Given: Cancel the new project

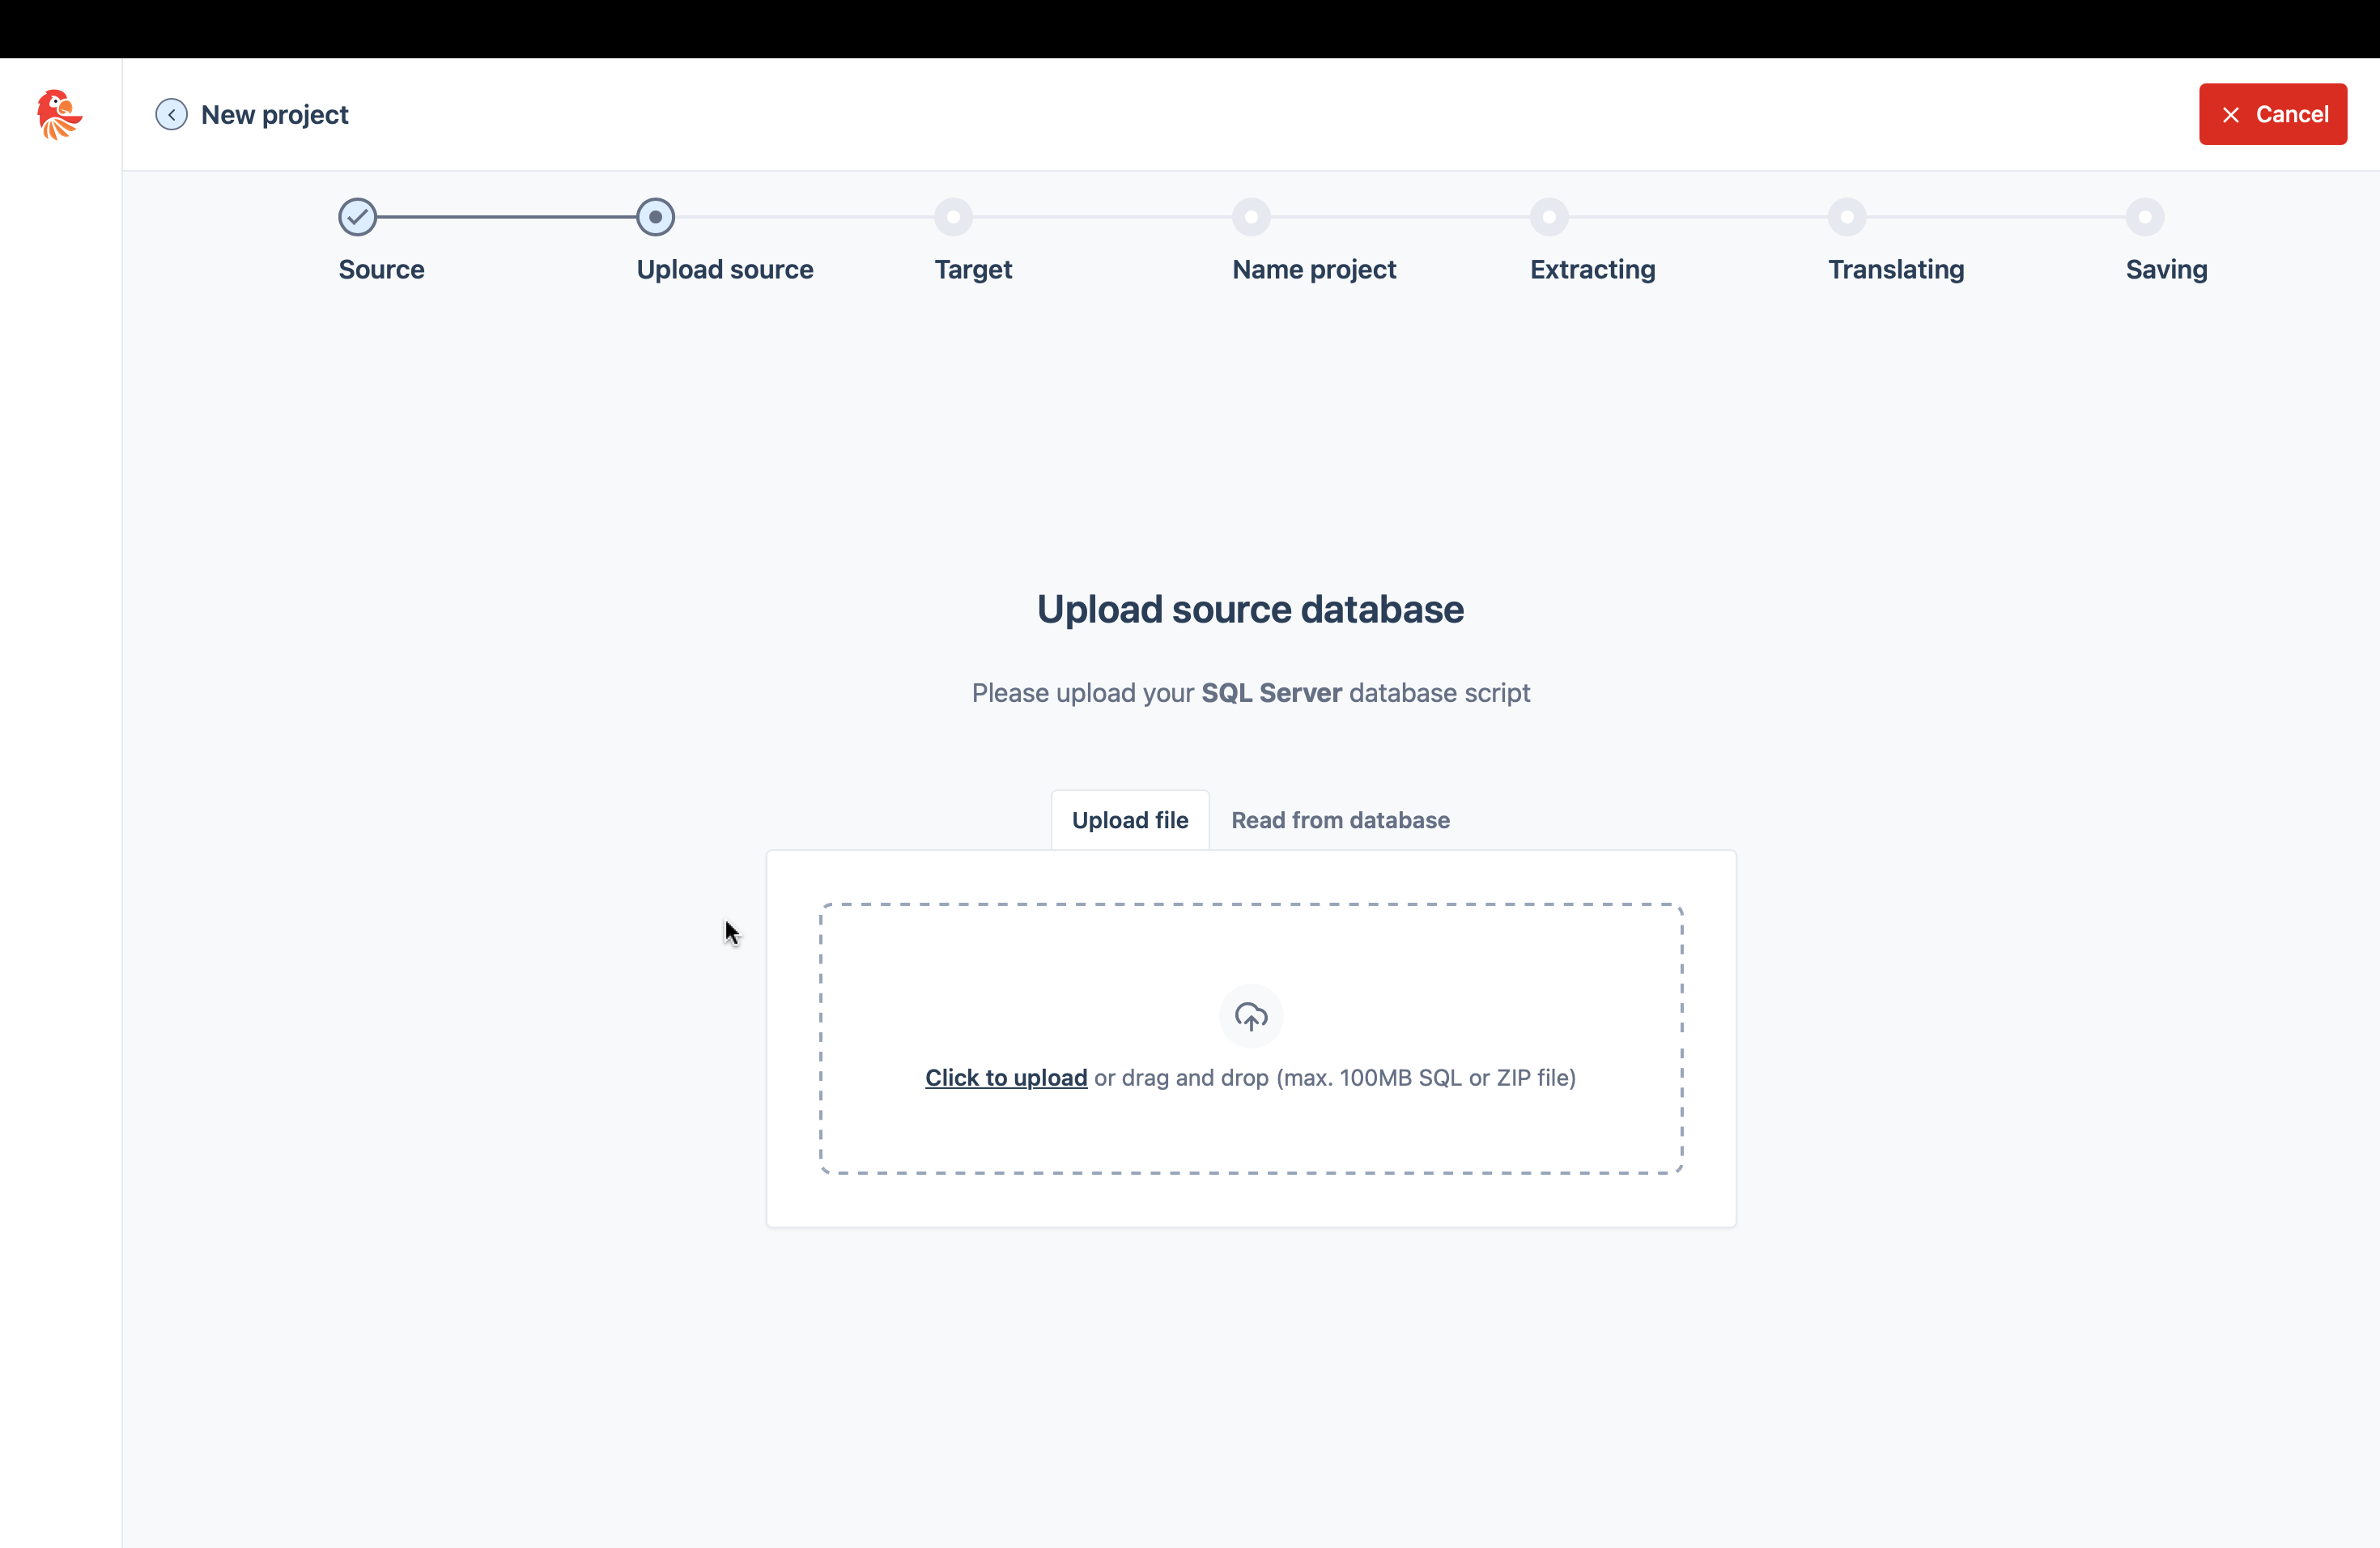Looking at the screenshot, I should tap(2272, 114).
